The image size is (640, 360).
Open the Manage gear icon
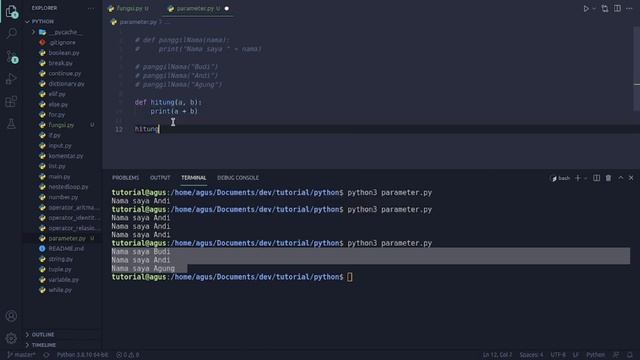click(x=11, y=338)
